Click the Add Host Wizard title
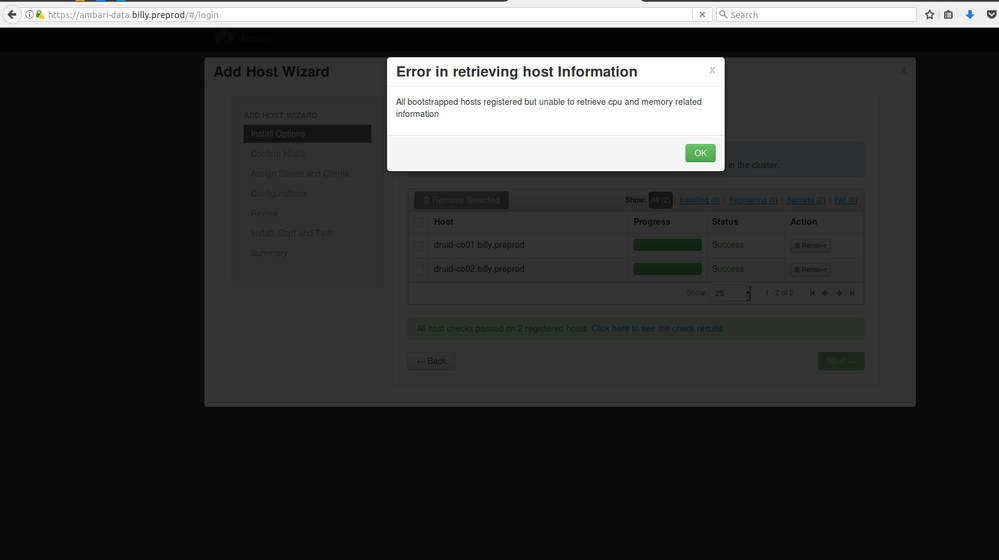 click(271, 71)
